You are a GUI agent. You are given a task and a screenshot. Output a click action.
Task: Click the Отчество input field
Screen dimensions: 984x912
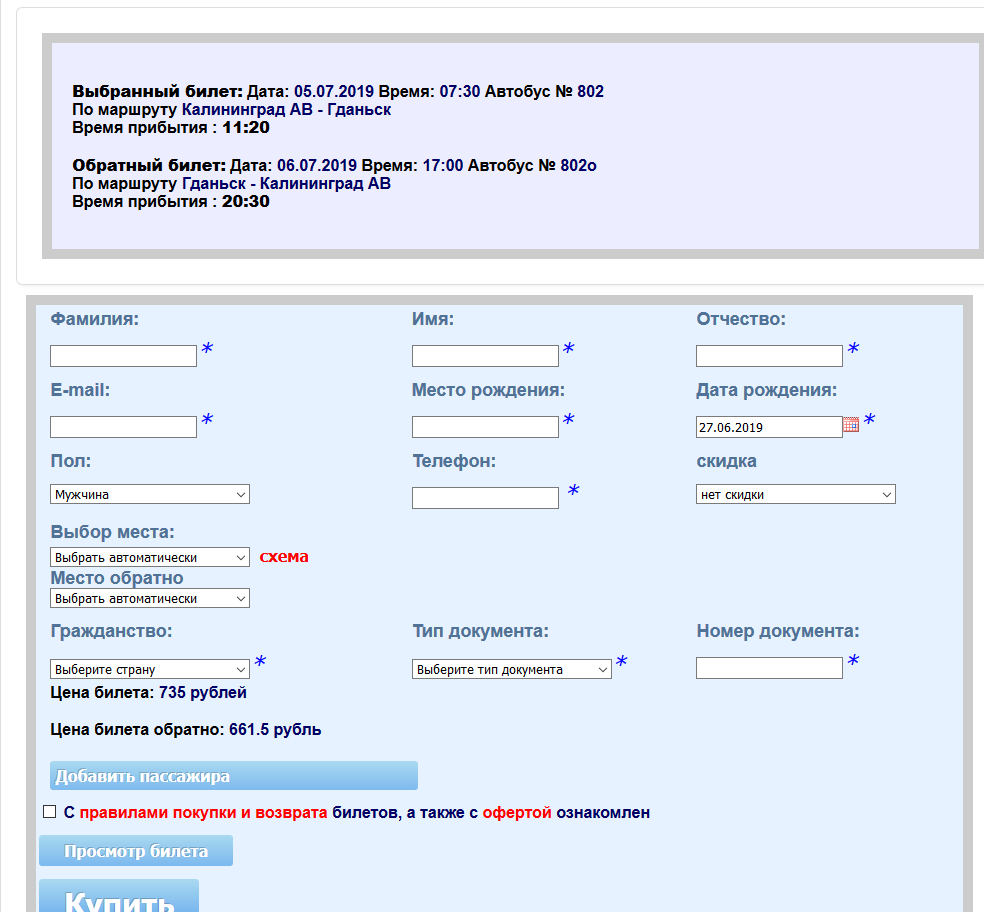click(769, 356)
